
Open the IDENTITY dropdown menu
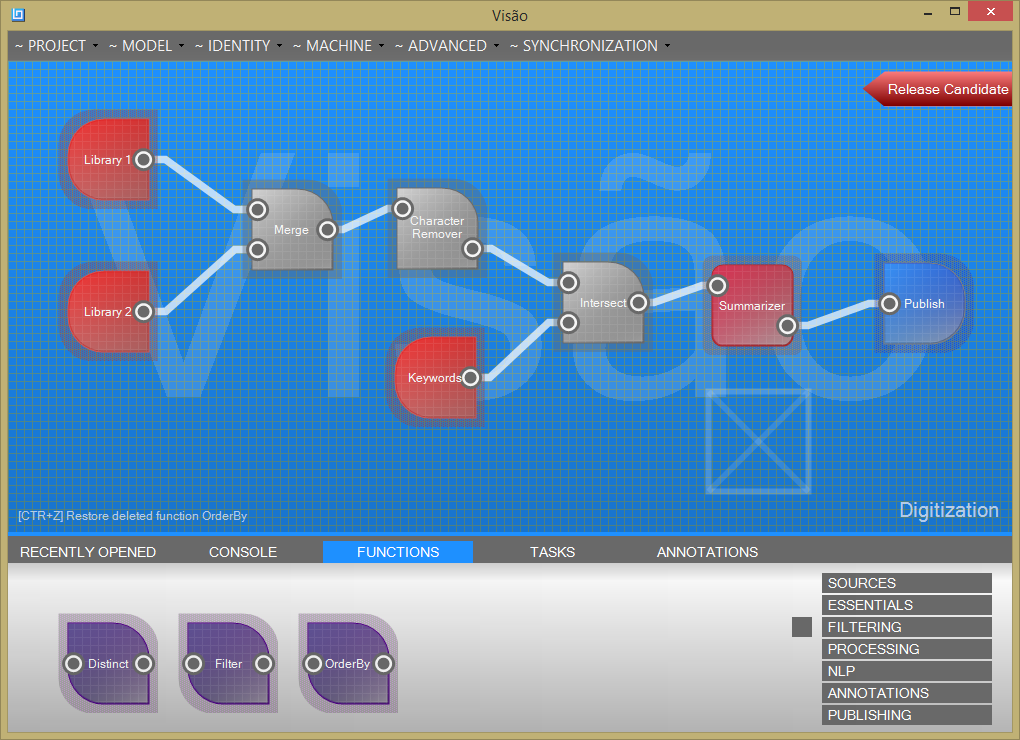[x=238, y=46]
